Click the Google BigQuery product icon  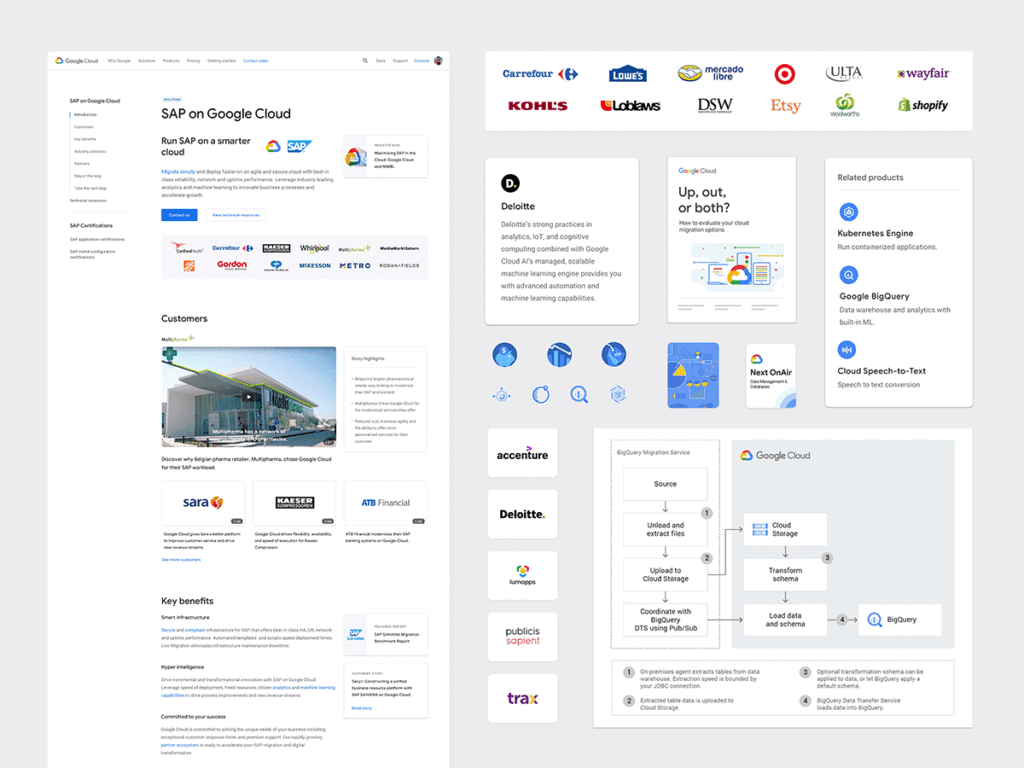(x=848, y=275)
